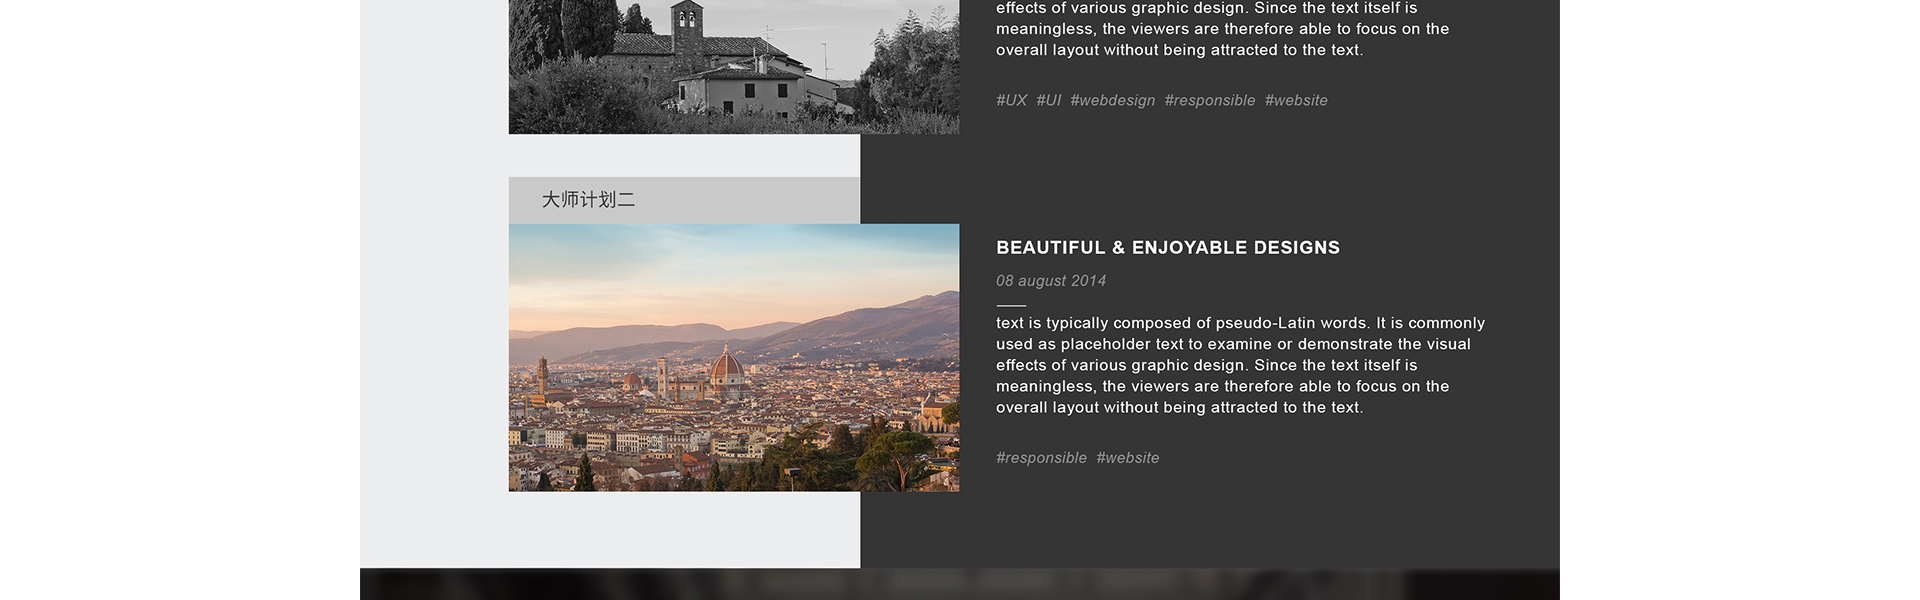Viewport: 1920px width, 600px height.
Task: Open the Florence cityscape photo
Action: (734, 357)
